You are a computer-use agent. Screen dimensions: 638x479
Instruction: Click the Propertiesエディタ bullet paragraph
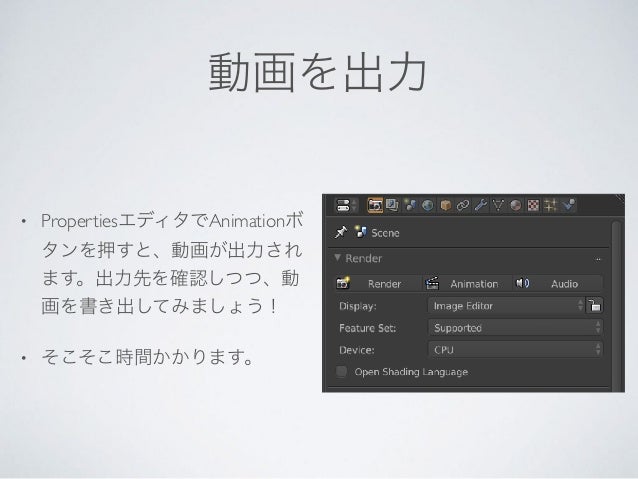(x=172, y=263)
